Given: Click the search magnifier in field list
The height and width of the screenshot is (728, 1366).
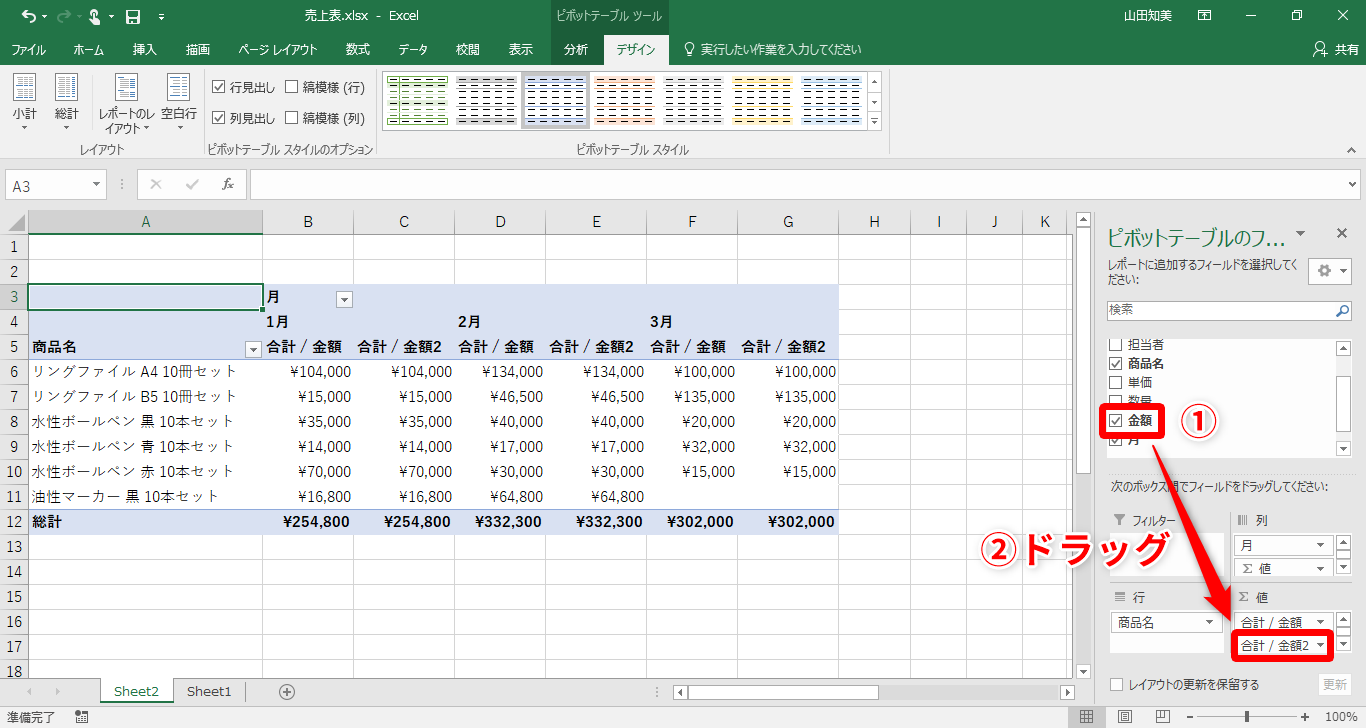Looking at the screenshot, I should tap(1343, 311).
